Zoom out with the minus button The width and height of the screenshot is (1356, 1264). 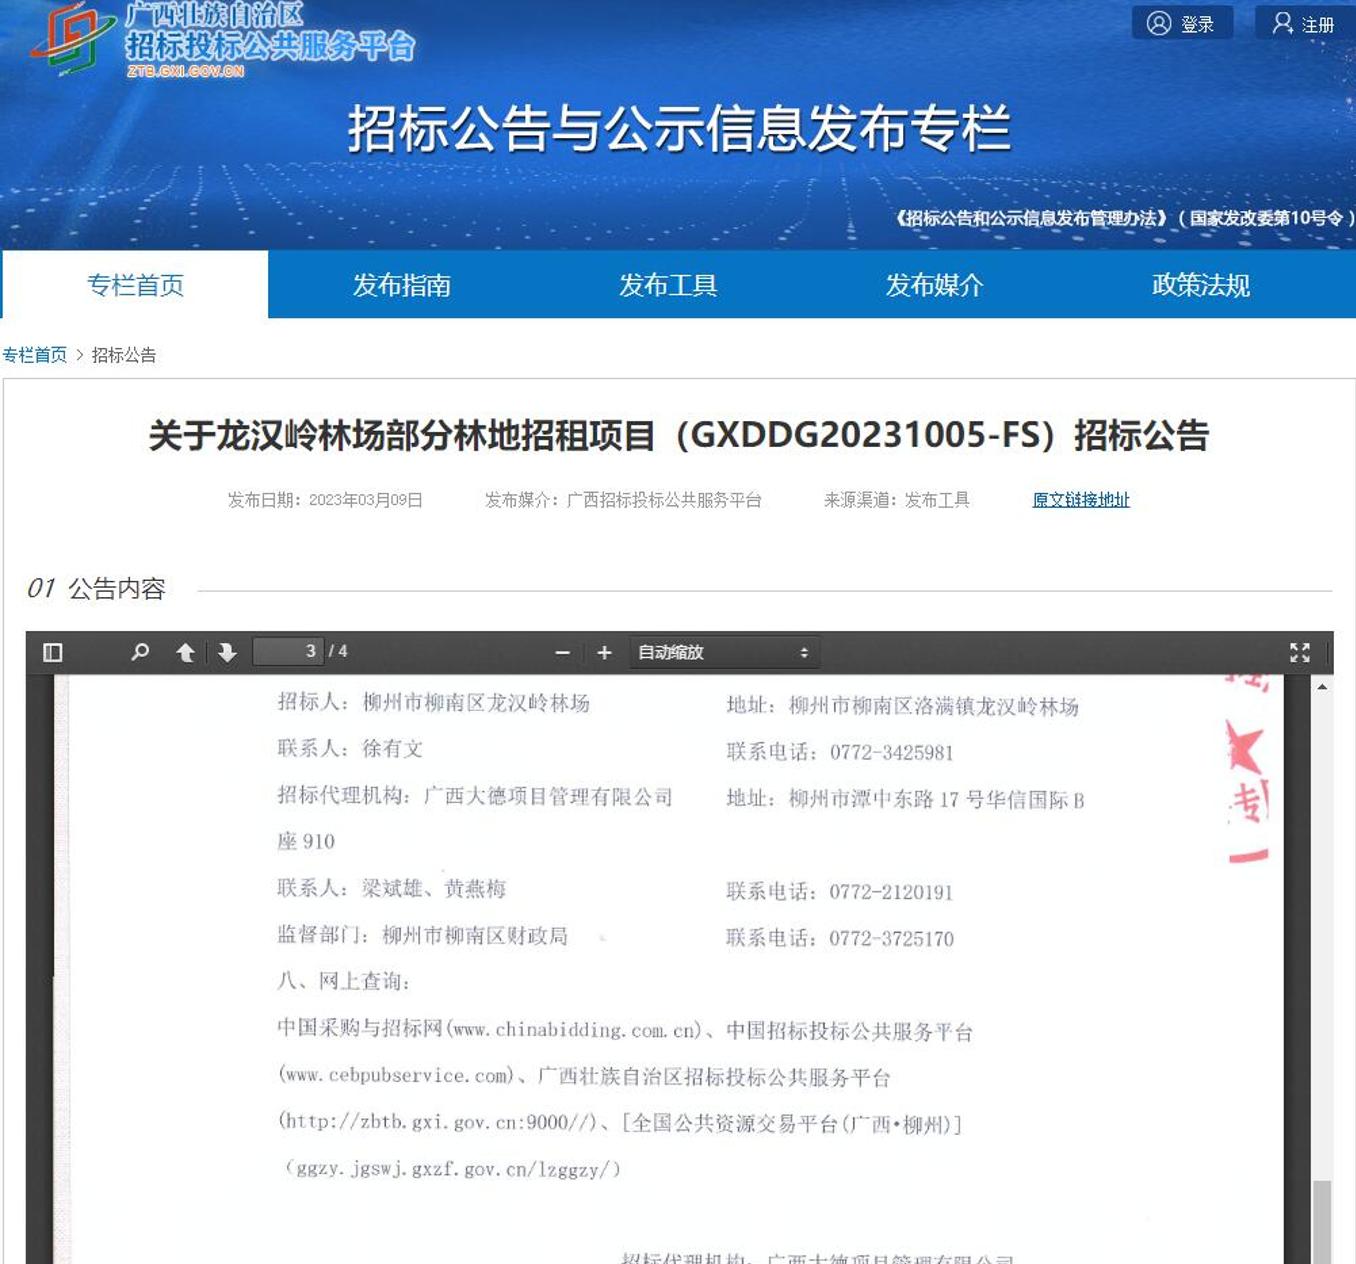(562, 653)
